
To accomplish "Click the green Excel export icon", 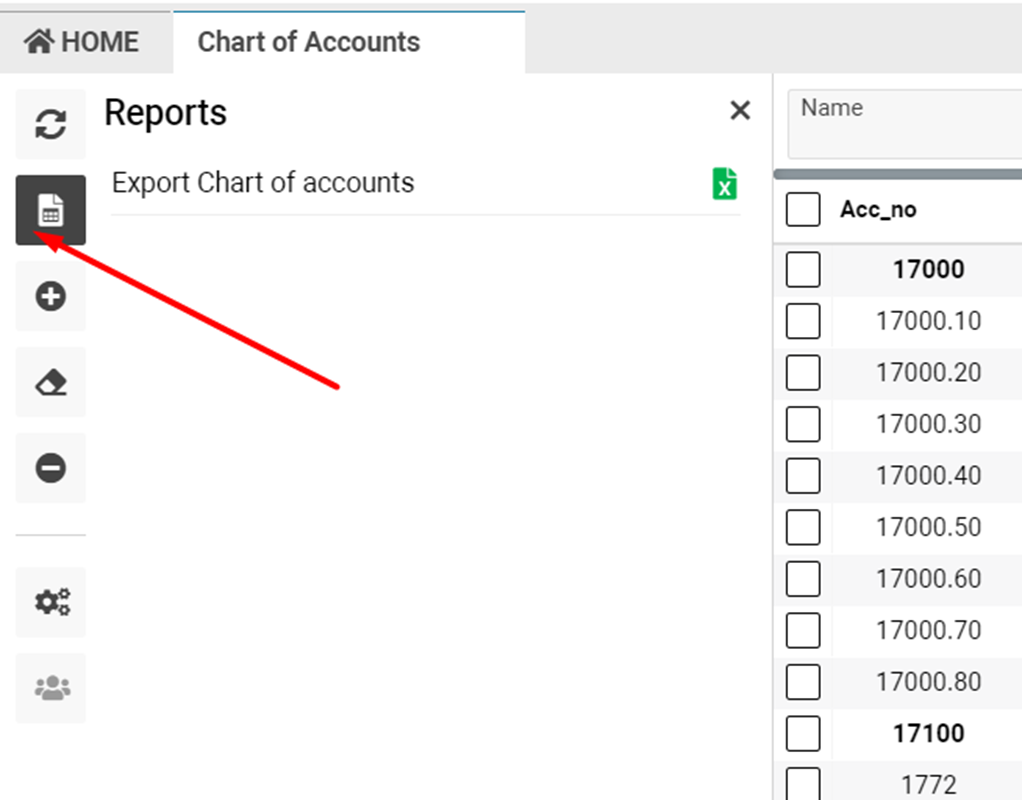I will click(x=724, y=183).
